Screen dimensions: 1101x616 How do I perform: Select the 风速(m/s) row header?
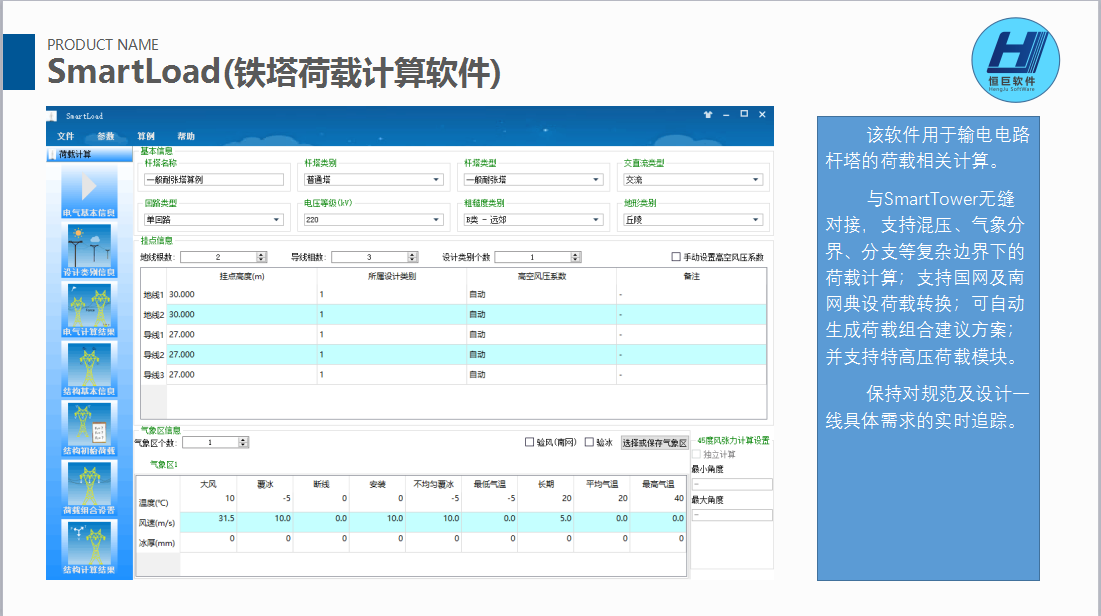[158, 523]
